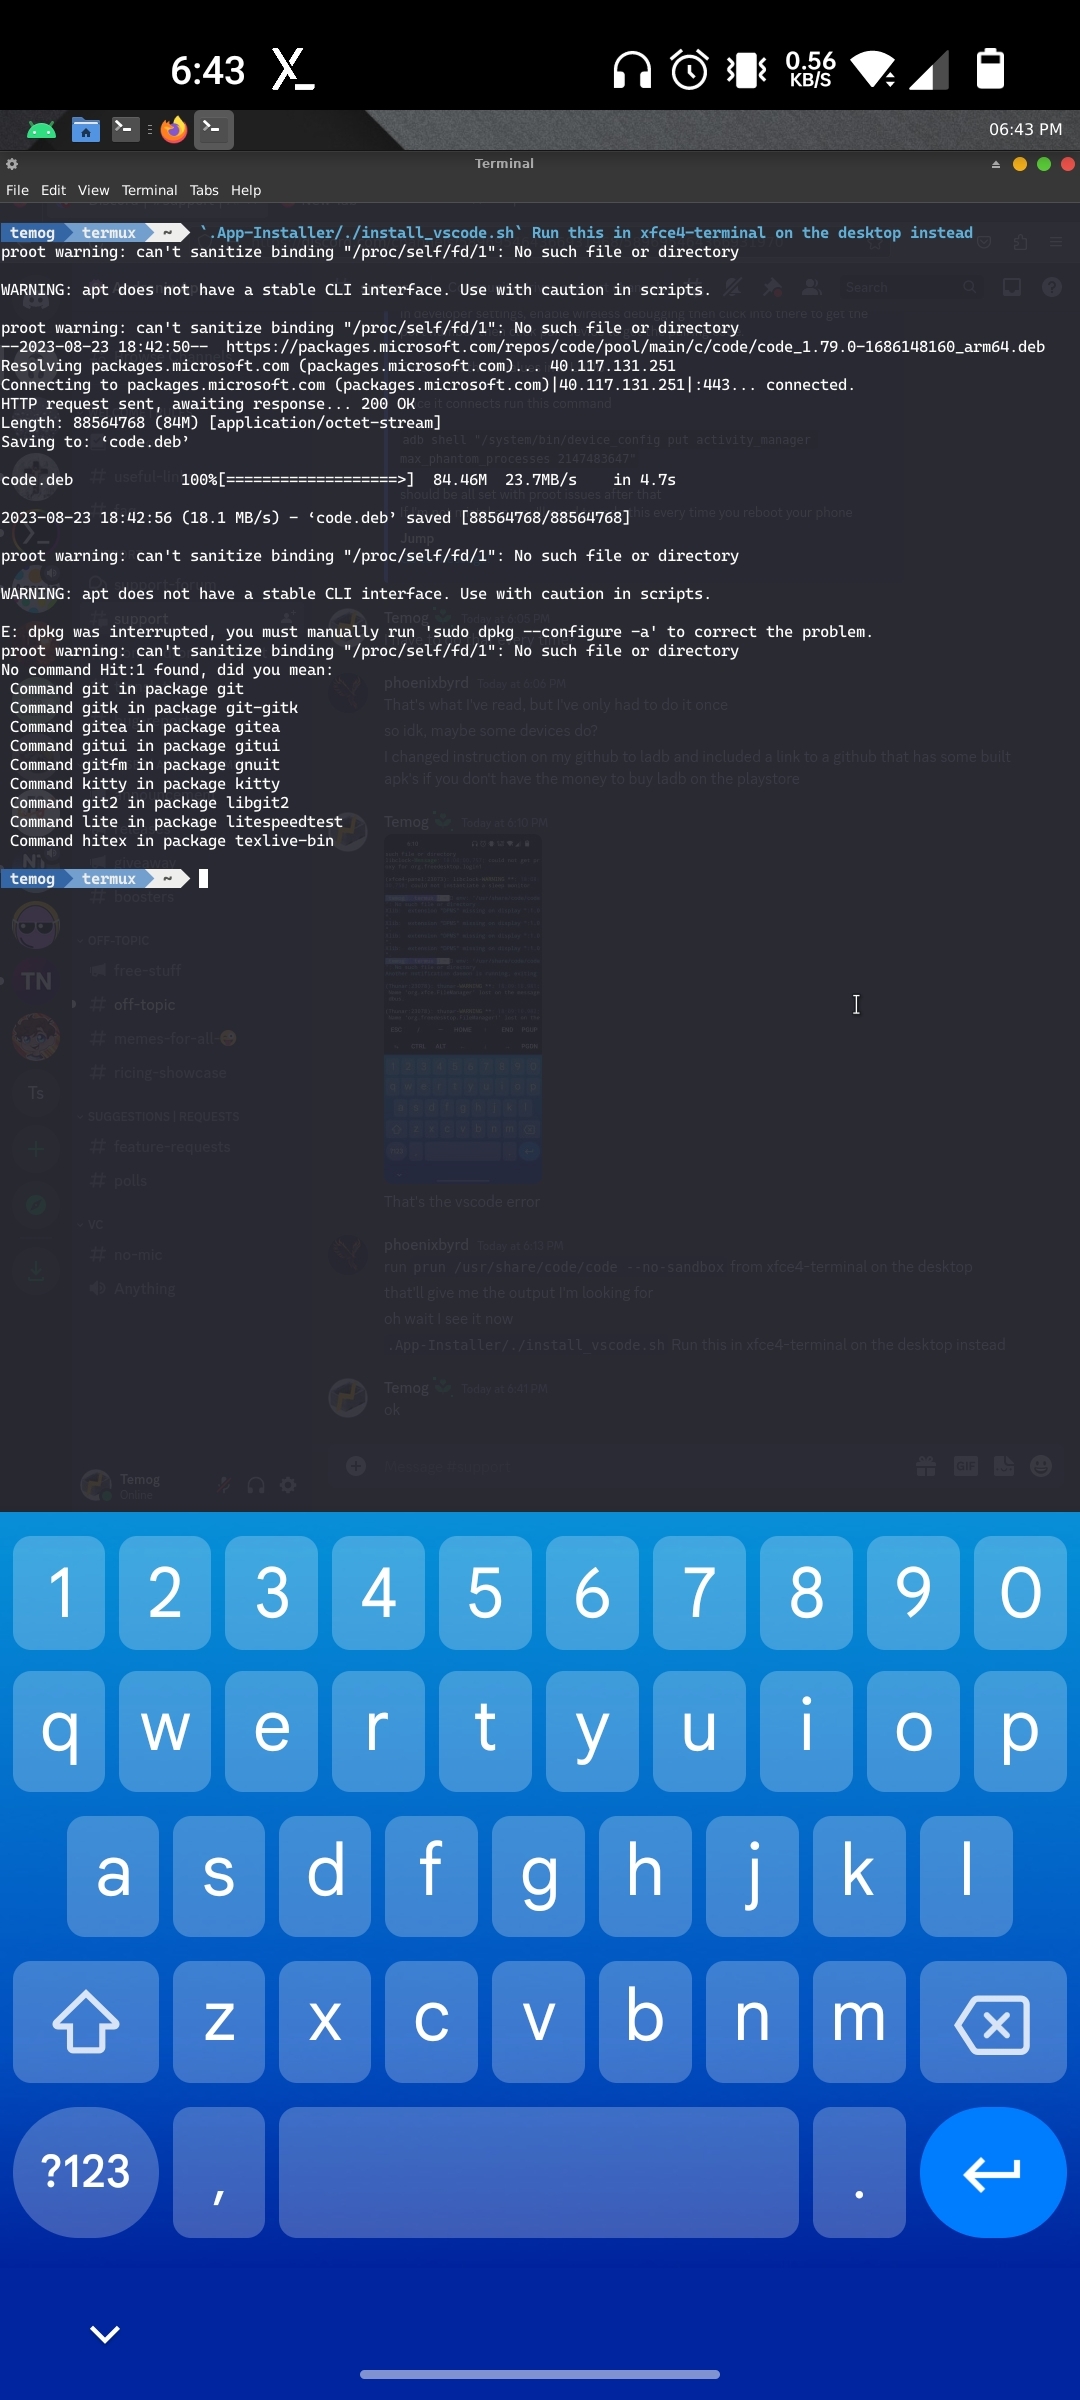Tap the letter l key
Image resolution: width=1080 pixels, height=2400 pixels.
point(966,1876)
